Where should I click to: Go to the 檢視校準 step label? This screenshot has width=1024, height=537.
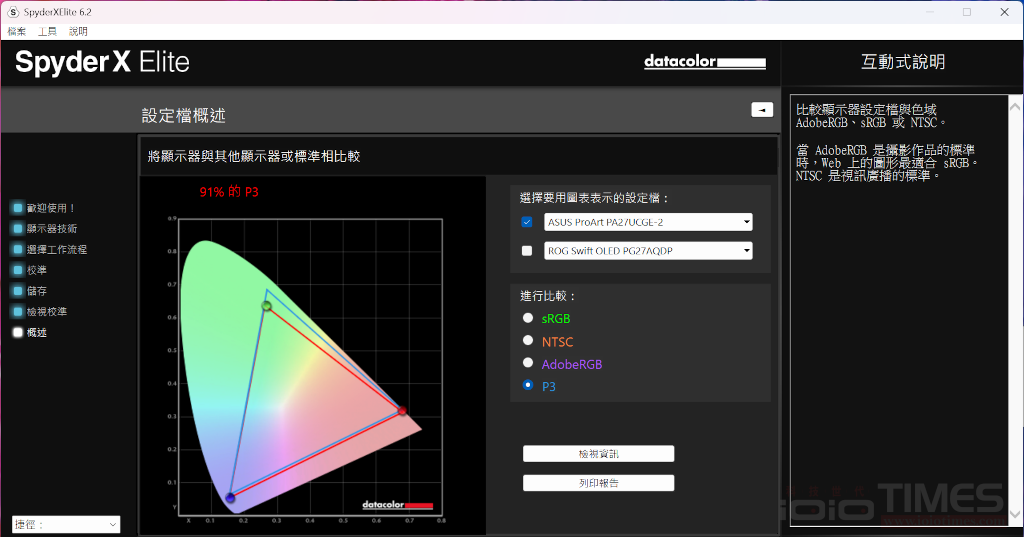tap(46, 312)
